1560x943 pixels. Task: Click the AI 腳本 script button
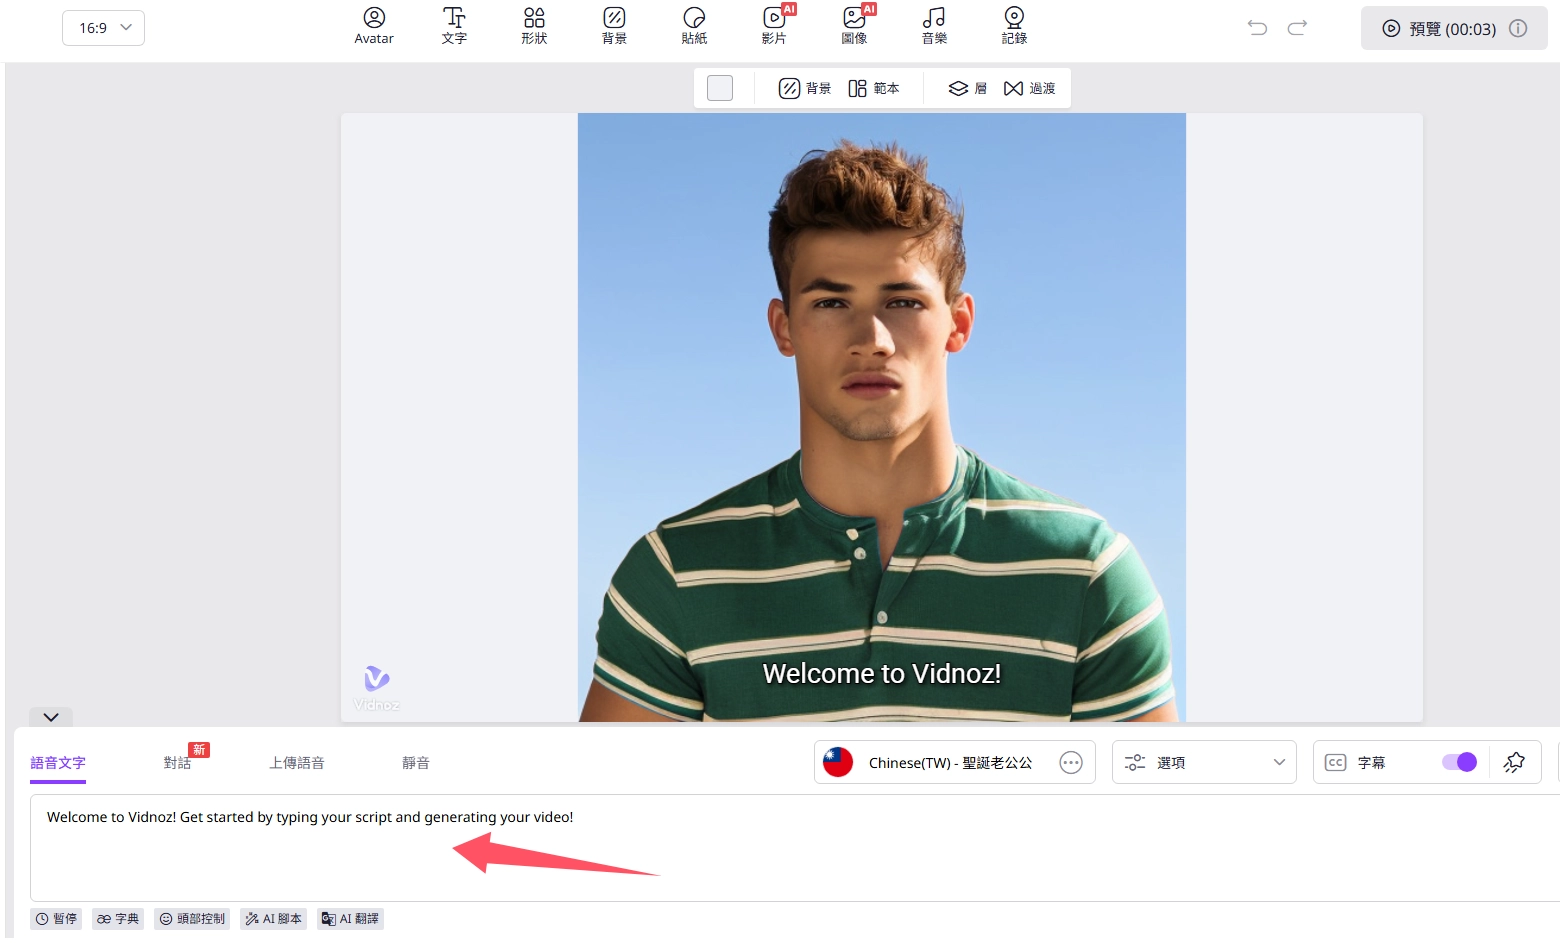coord(274,919)
